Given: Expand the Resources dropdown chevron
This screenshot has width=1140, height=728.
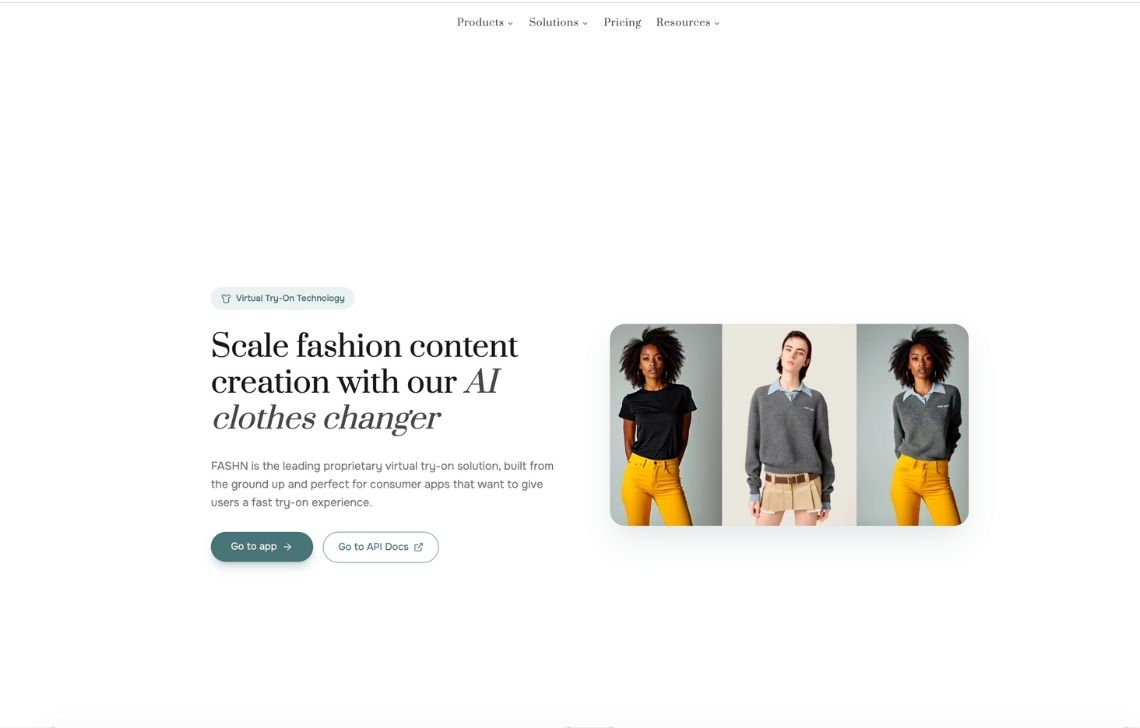Looking at the screenshot, I should point(717,23).
